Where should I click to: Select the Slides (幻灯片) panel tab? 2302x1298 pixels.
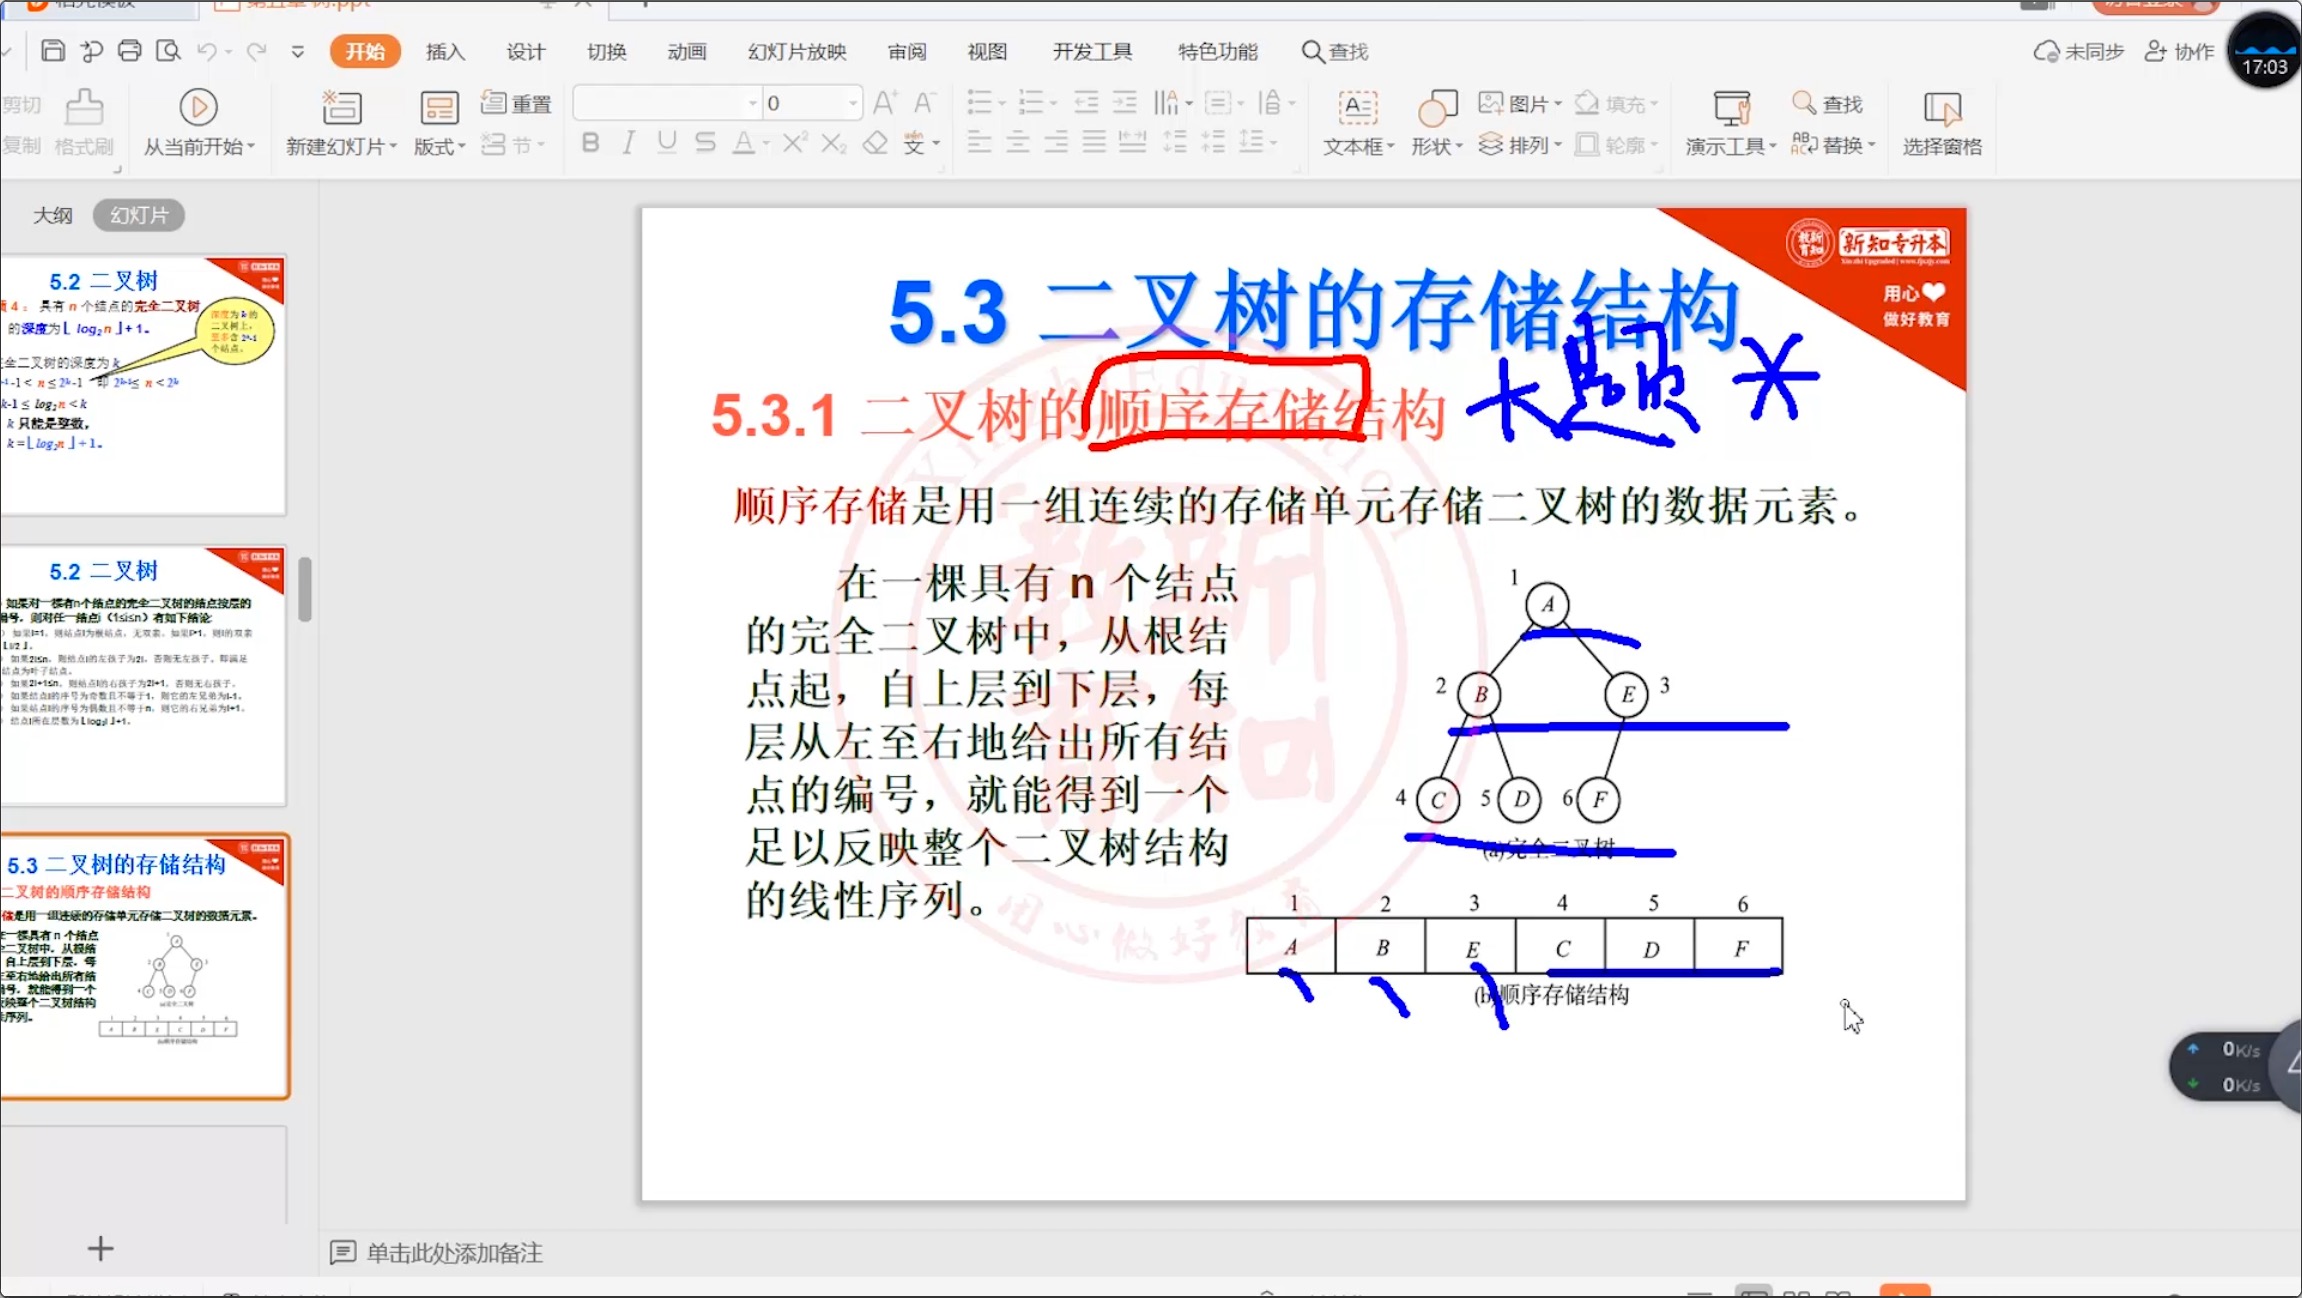tap(139, 215)
